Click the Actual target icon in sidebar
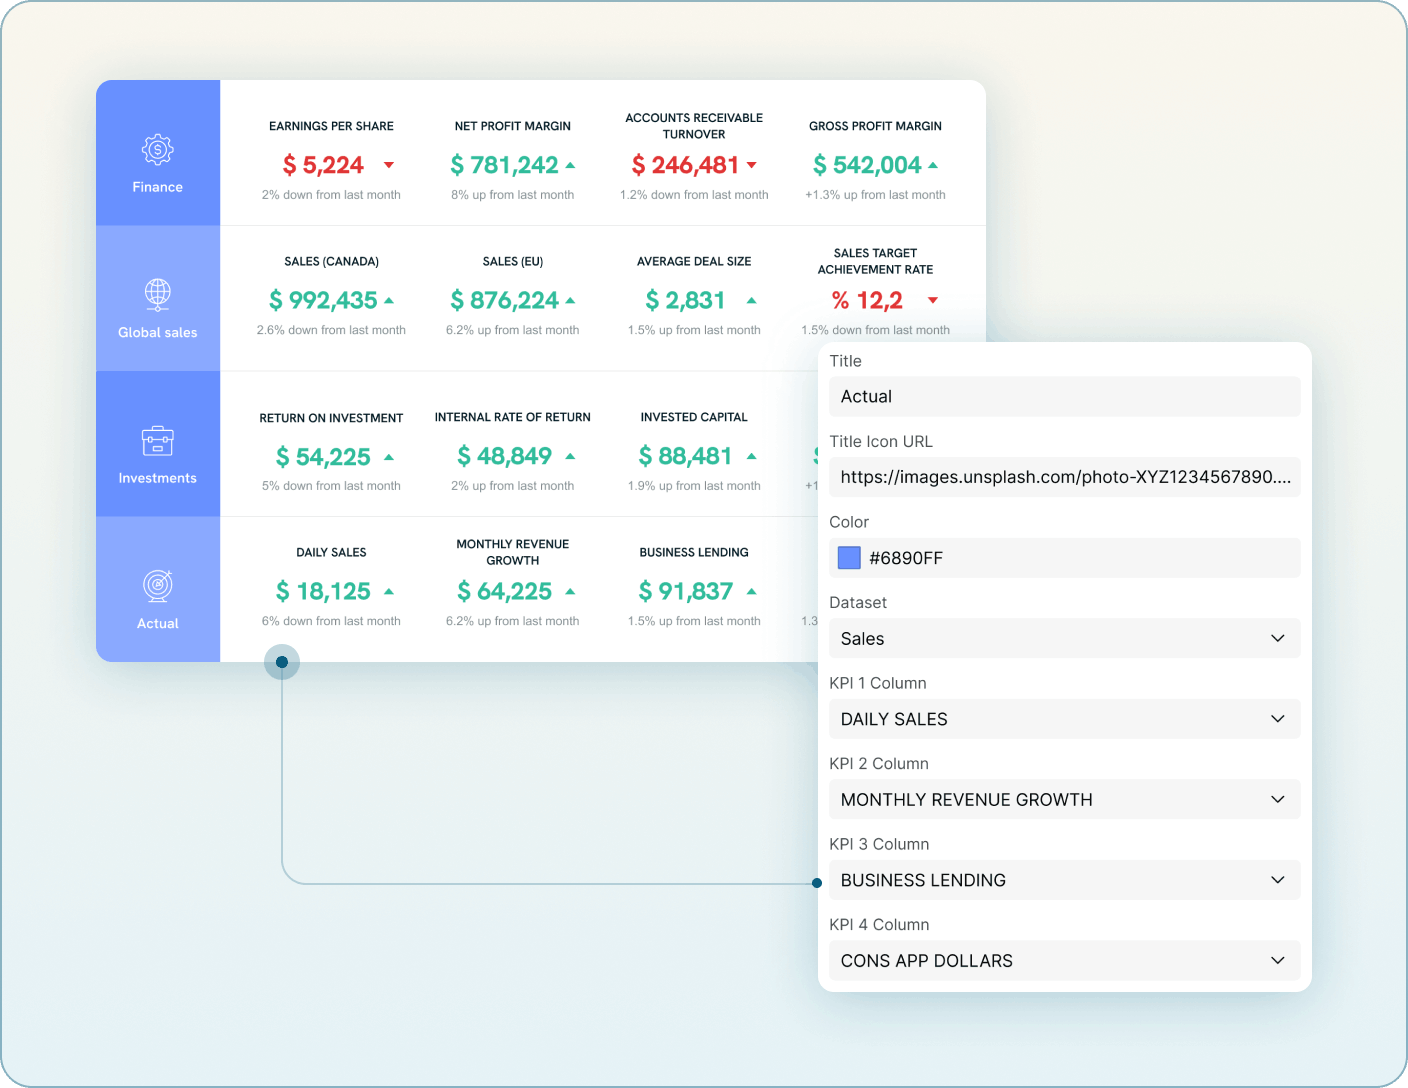Screen dimensions: 1408x1088 pos(157,586)
